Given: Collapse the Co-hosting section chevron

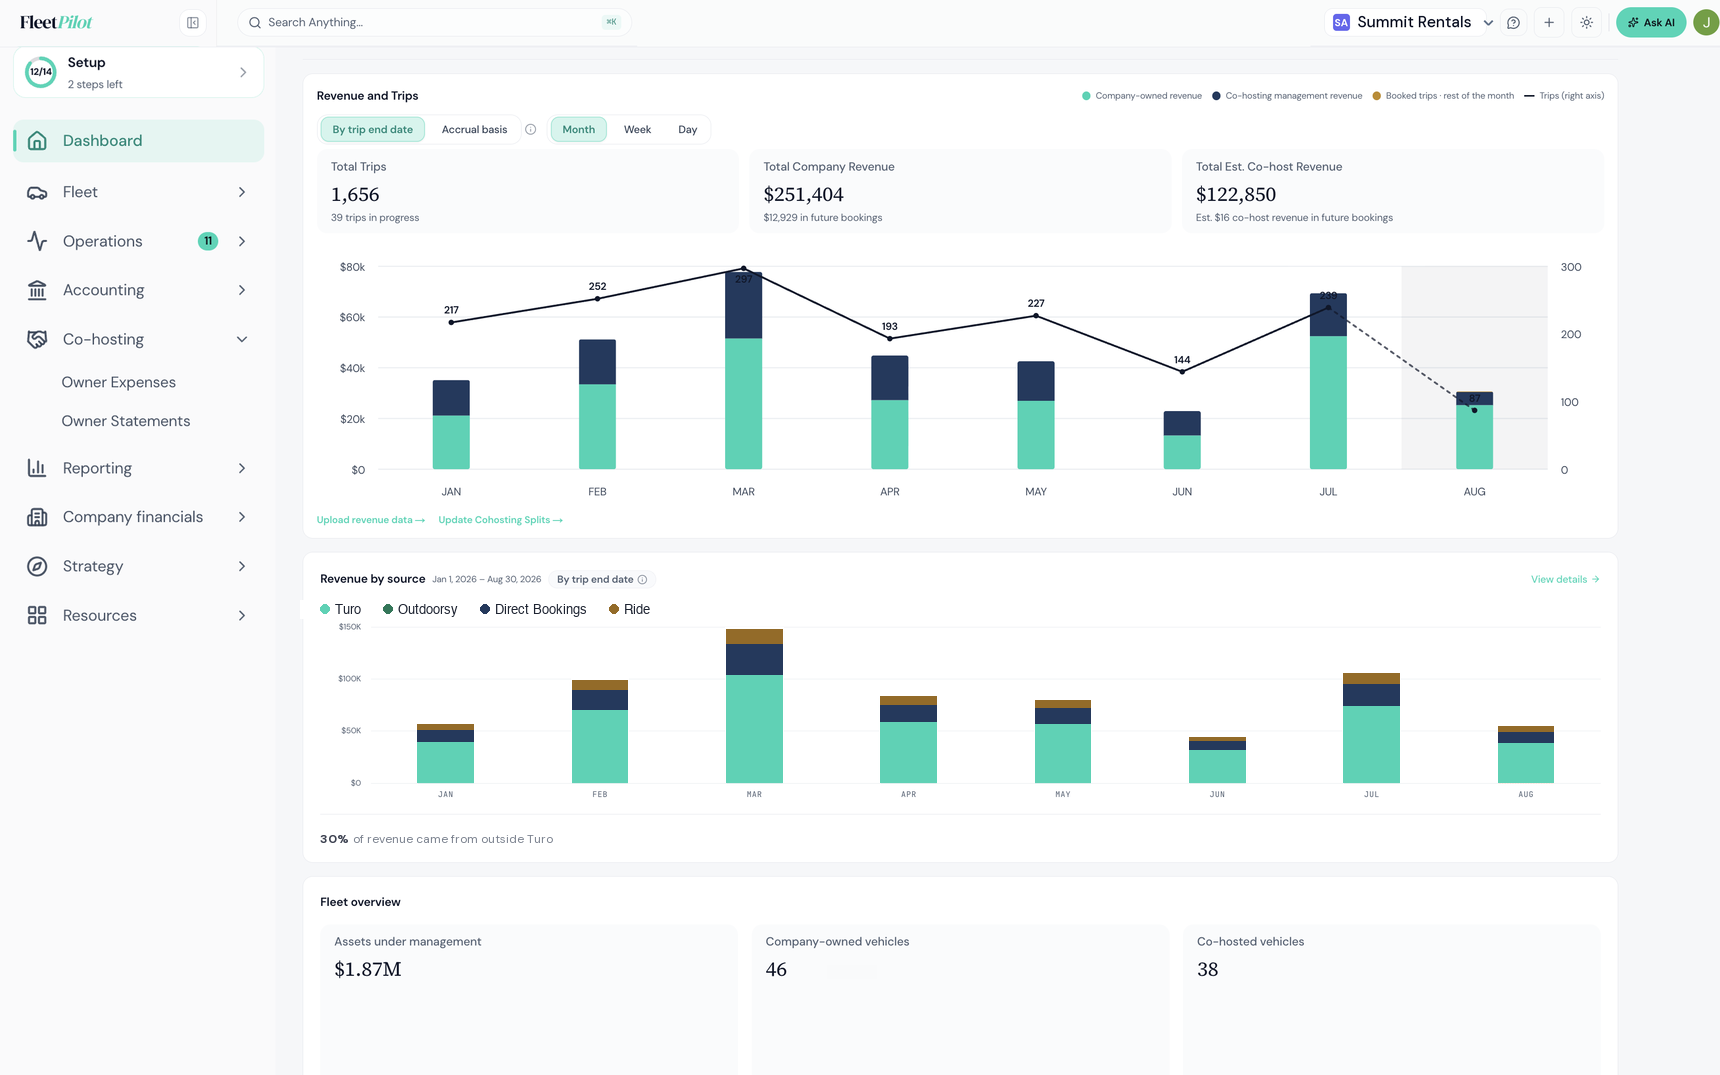Looking at the screenshot, I should [242, 339].
